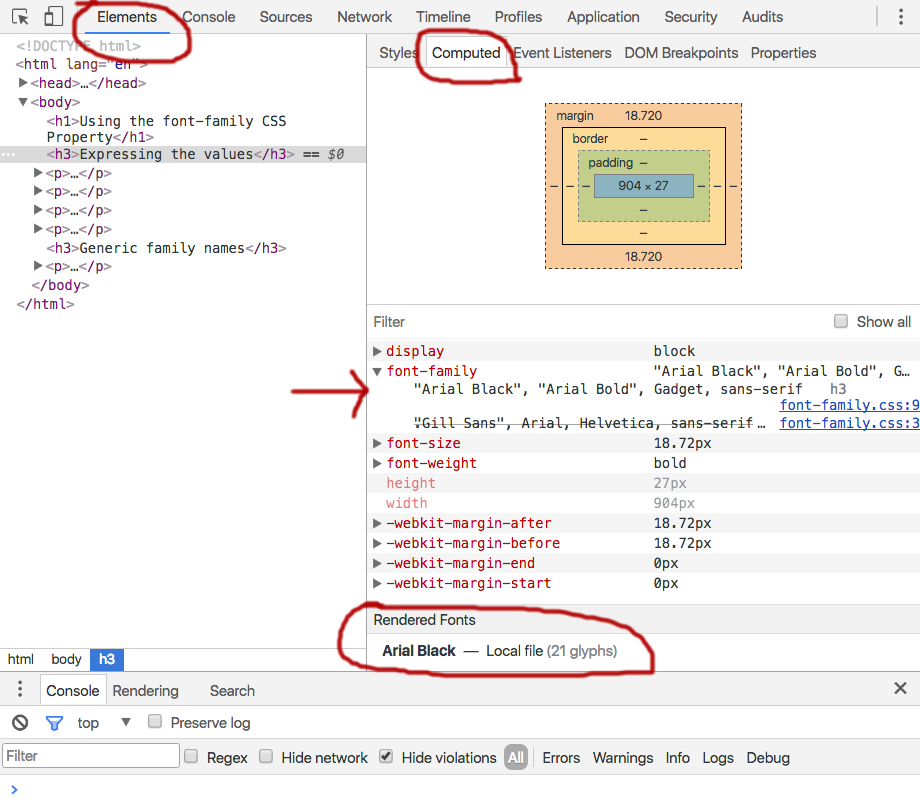The image size is (920, 807).
Task: Open the Audits panel tab
Action: coord(762,17)
